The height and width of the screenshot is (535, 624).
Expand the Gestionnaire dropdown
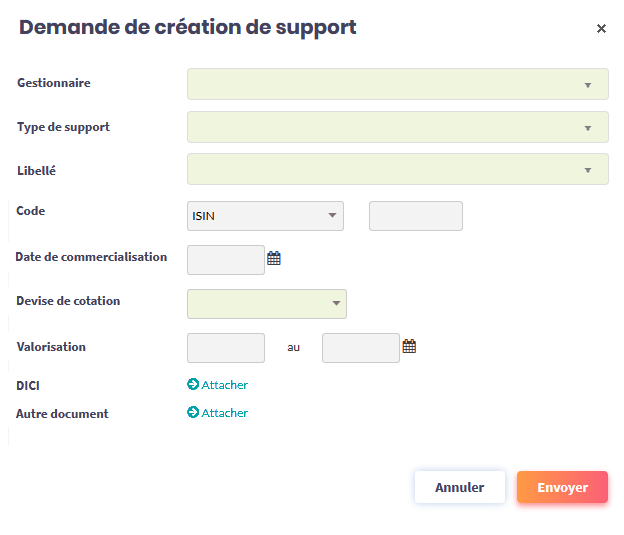[397, 84]
